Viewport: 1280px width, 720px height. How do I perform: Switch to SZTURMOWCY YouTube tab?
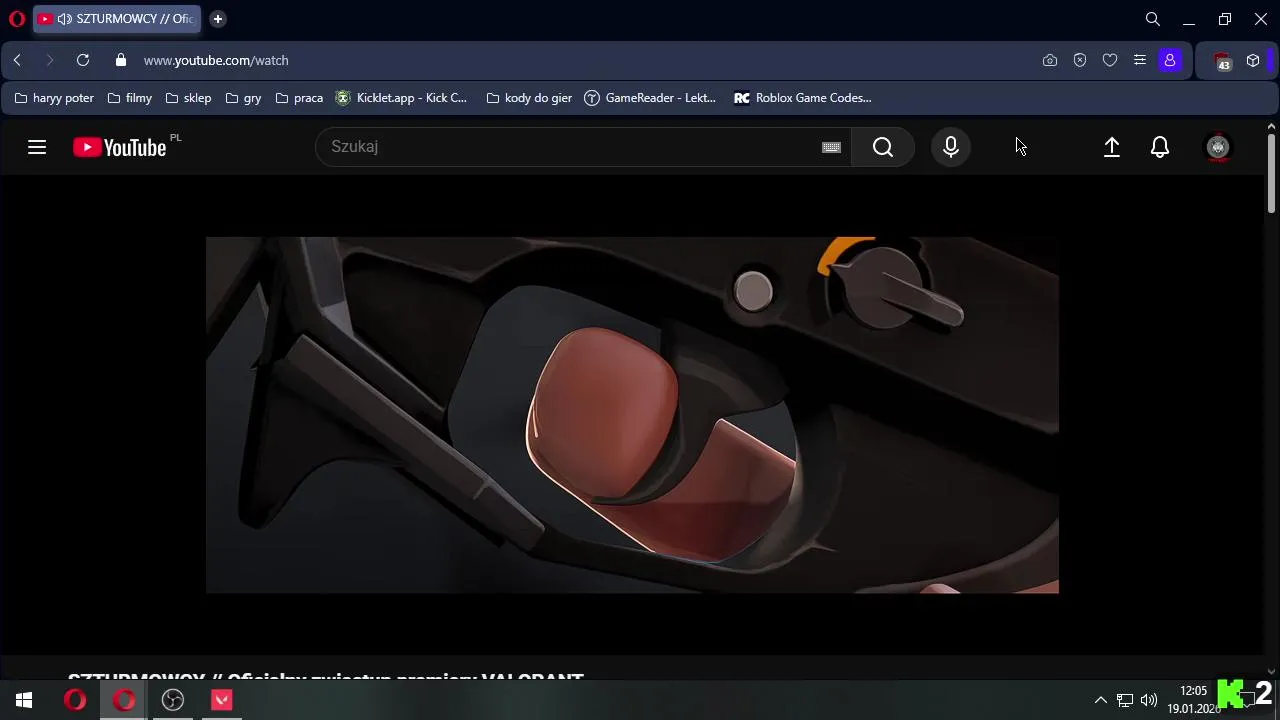point(117,19)
